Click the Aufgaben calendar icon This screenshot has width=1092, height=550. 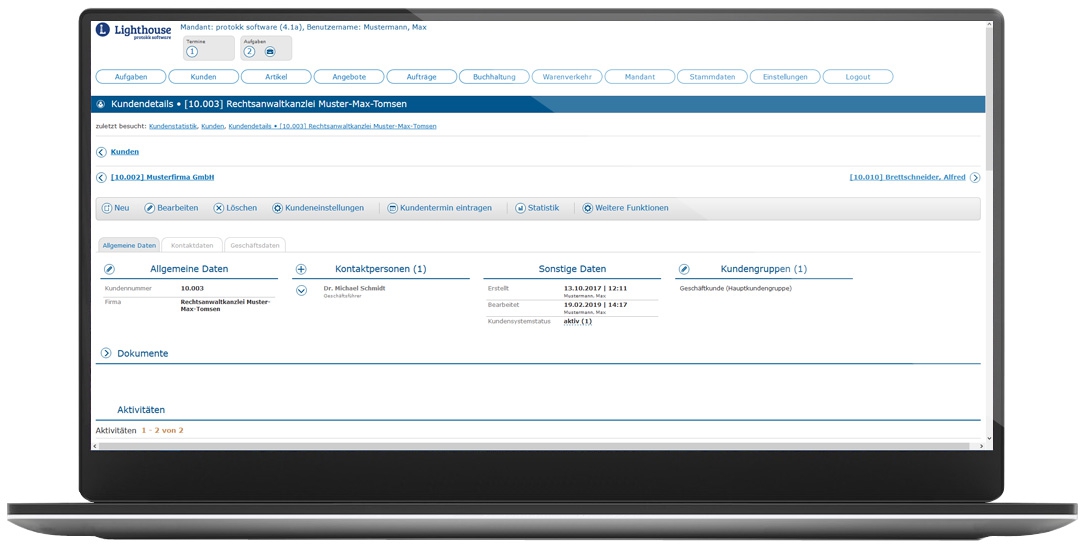point(270,52)
